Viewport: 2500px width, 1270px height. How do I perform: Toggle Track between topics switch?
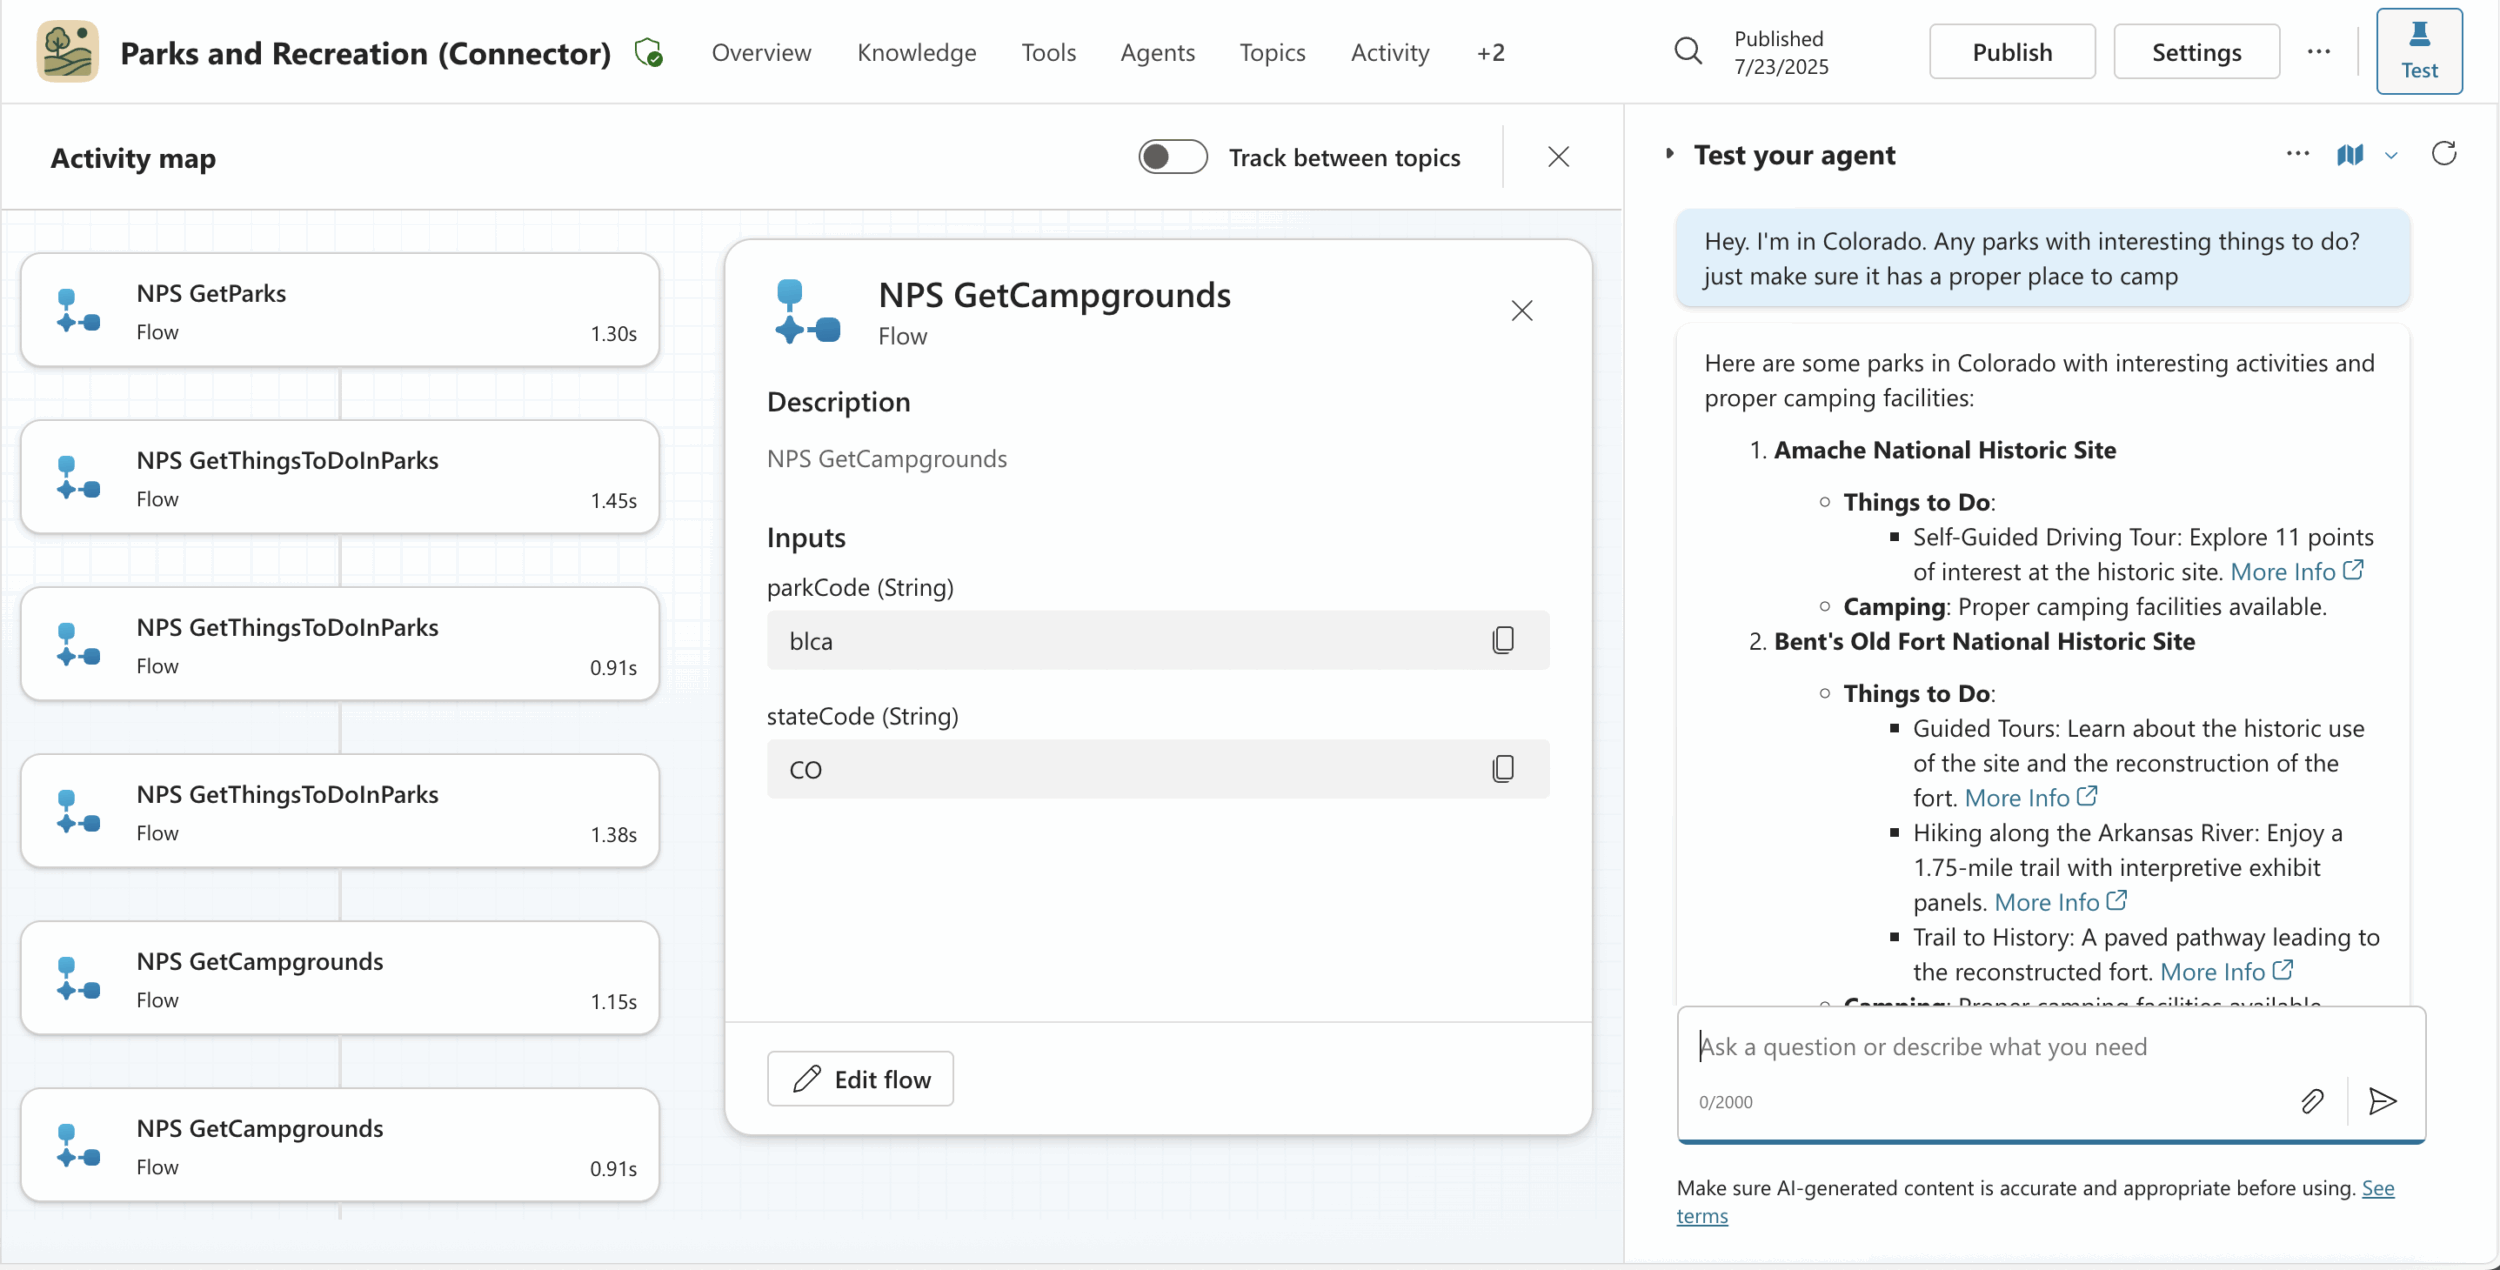click(1173, 157)
